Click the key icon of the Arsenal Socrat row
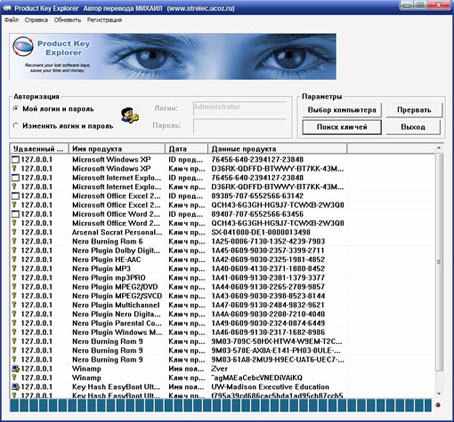The height and width of the screenshot is (422, 454). tap(14, 232)
